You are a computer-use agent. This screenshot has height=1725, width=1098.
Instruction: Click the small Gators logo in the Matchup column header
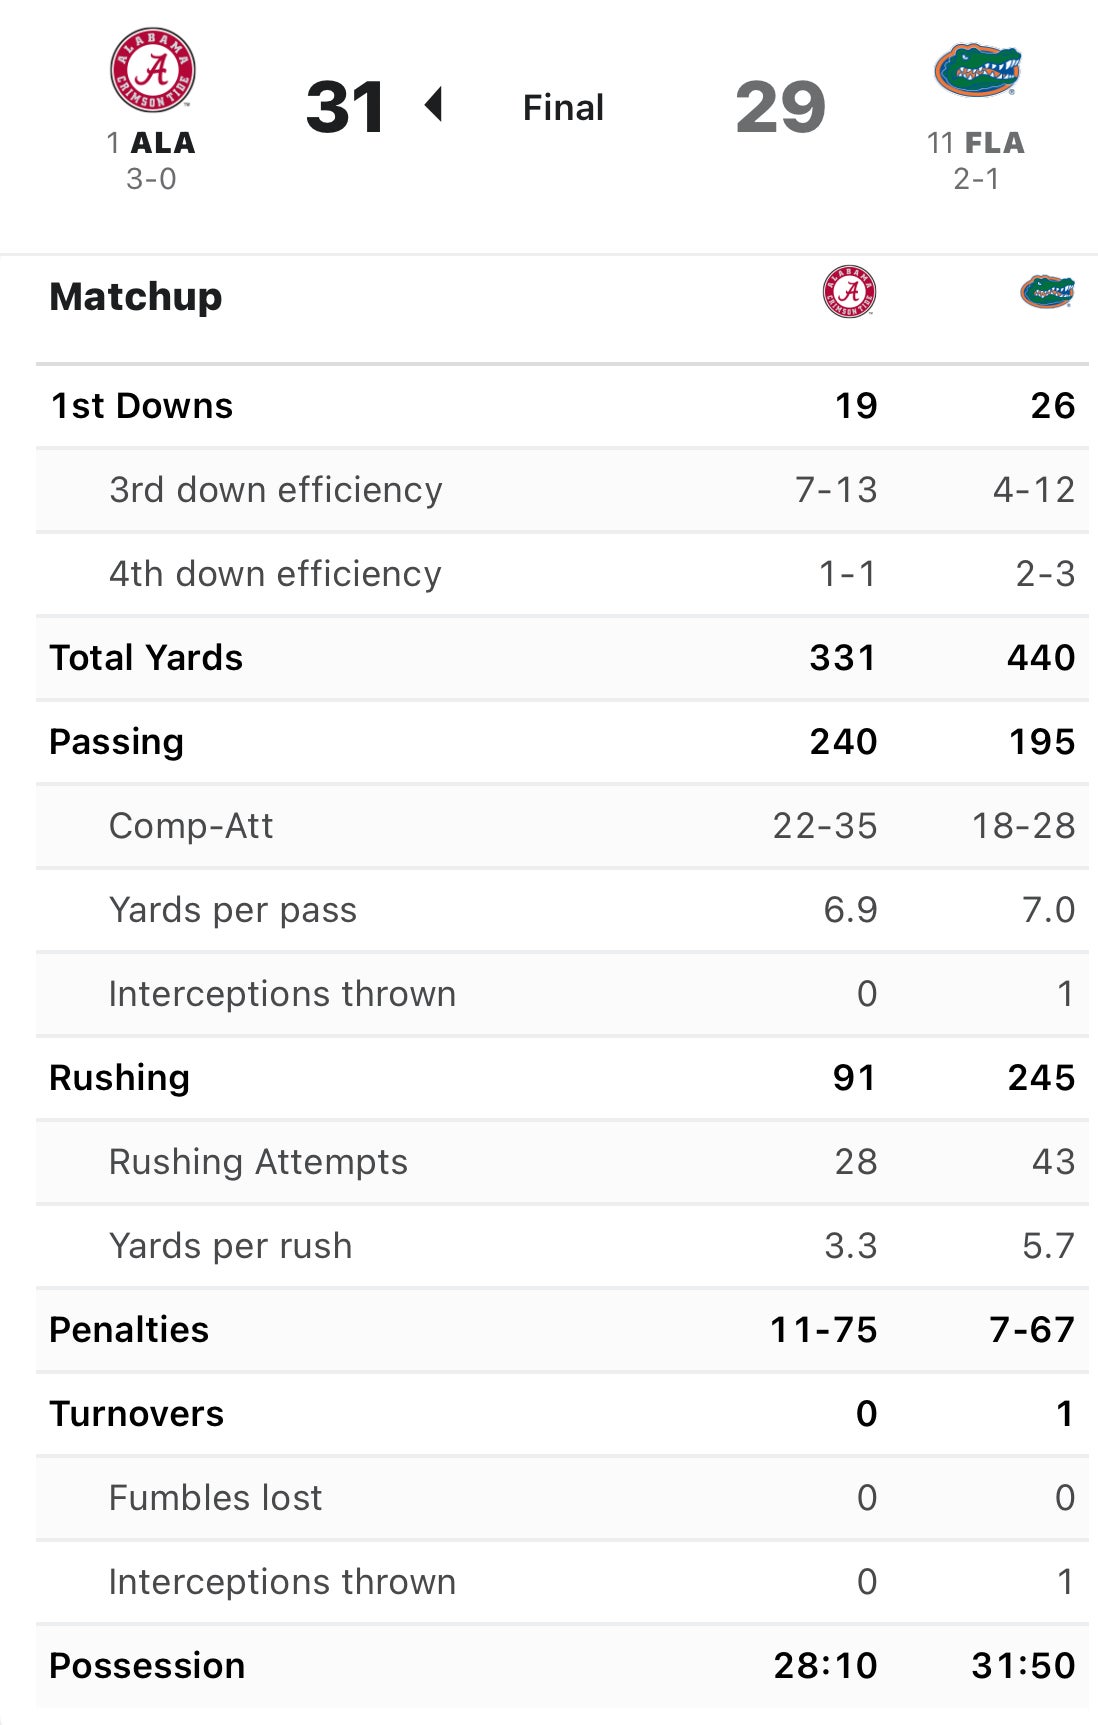point(1047,292)
